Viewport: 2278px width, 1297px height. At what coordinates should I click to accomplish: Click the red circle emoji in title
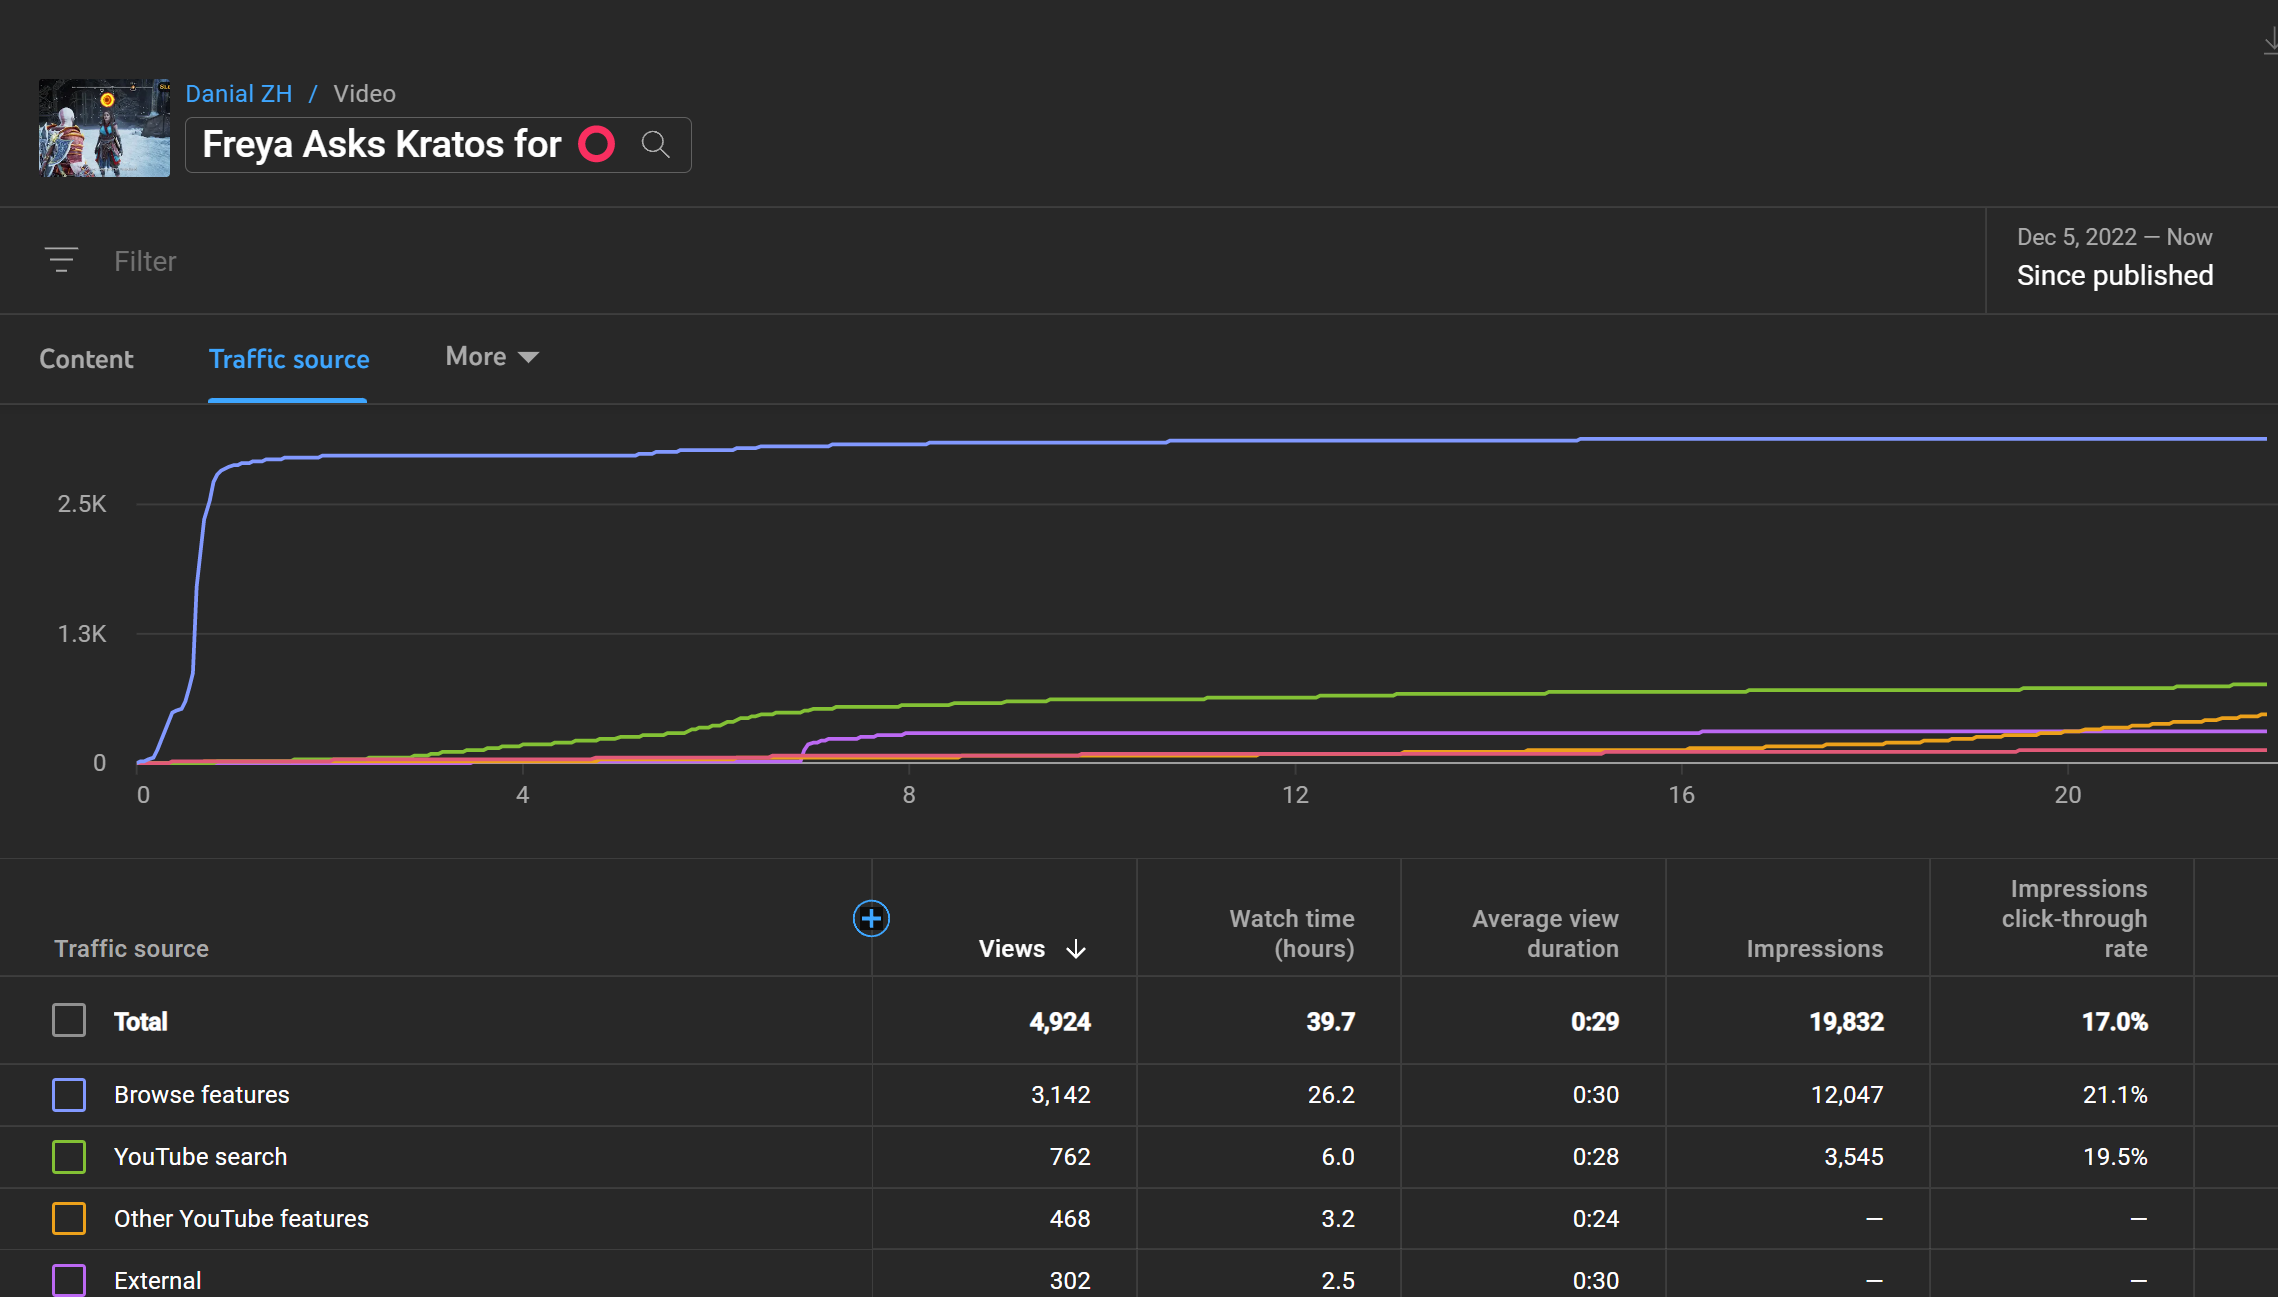point(597,144)
